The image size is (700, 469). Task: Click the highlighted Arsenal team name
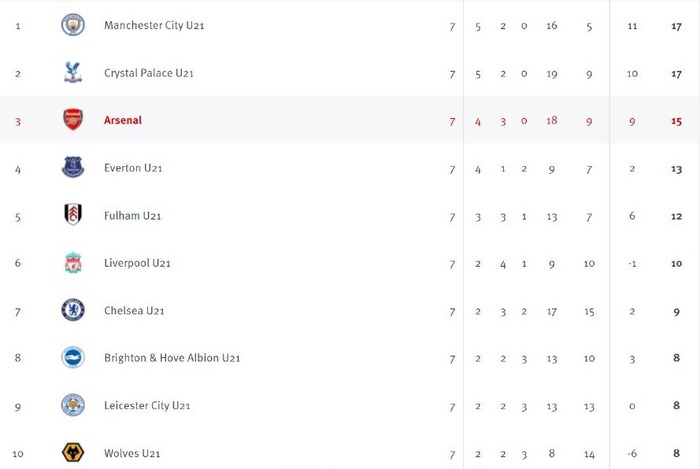123,120
